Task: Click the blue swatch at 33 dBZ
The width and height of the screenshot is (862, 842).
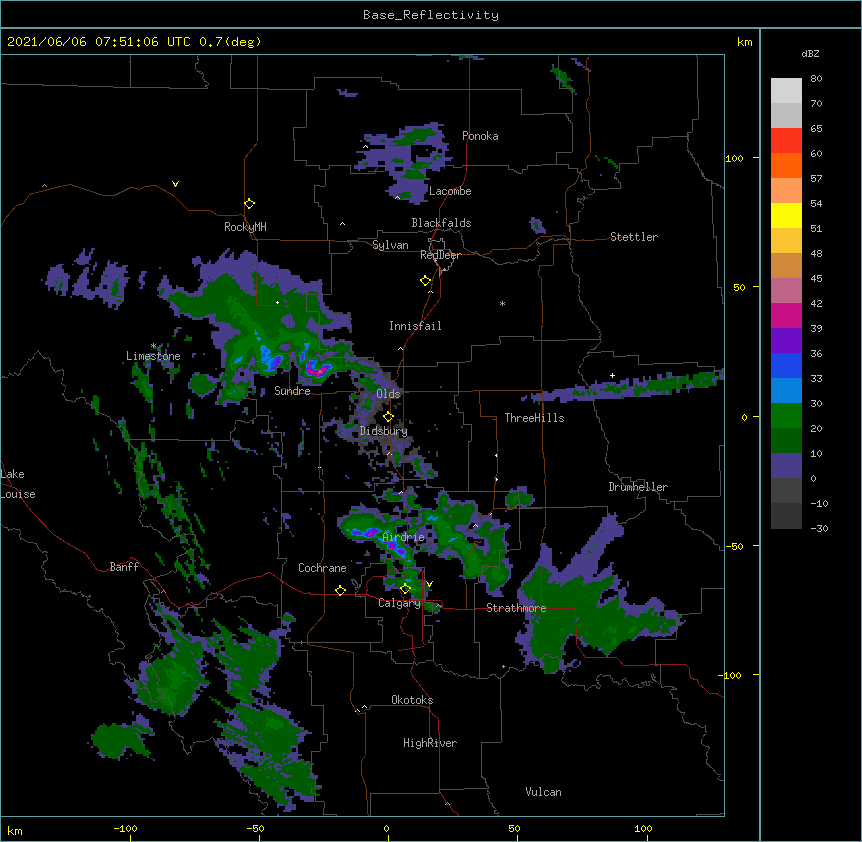Action: pyautogui.click(x=786, y=365)
